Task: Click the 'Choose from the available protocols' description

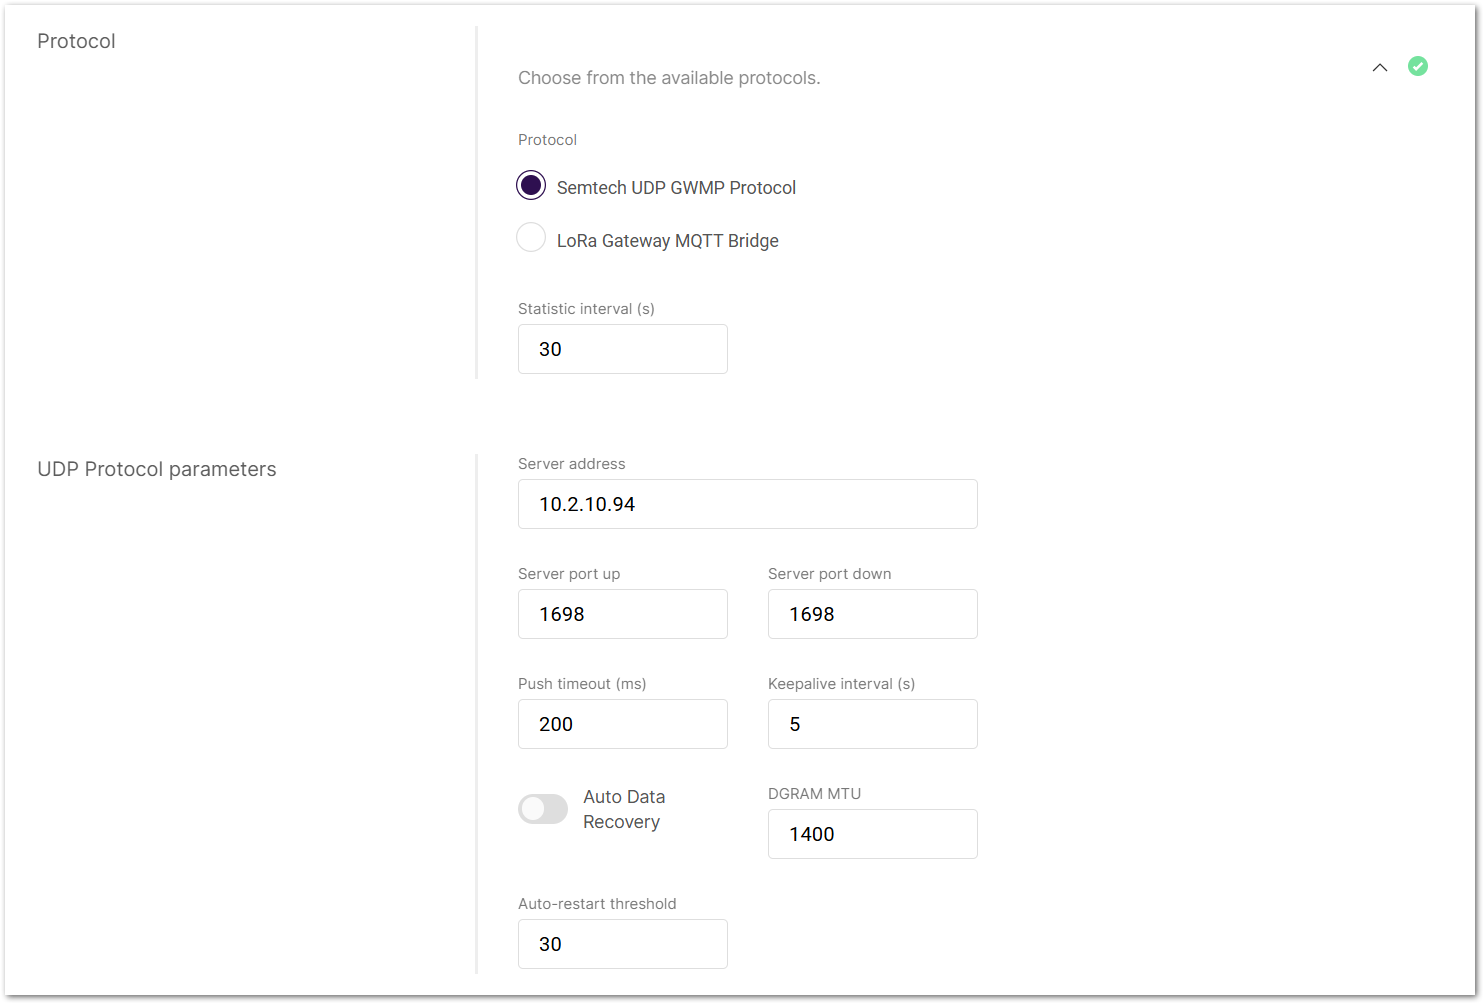Action: click(x=669, y=78)
